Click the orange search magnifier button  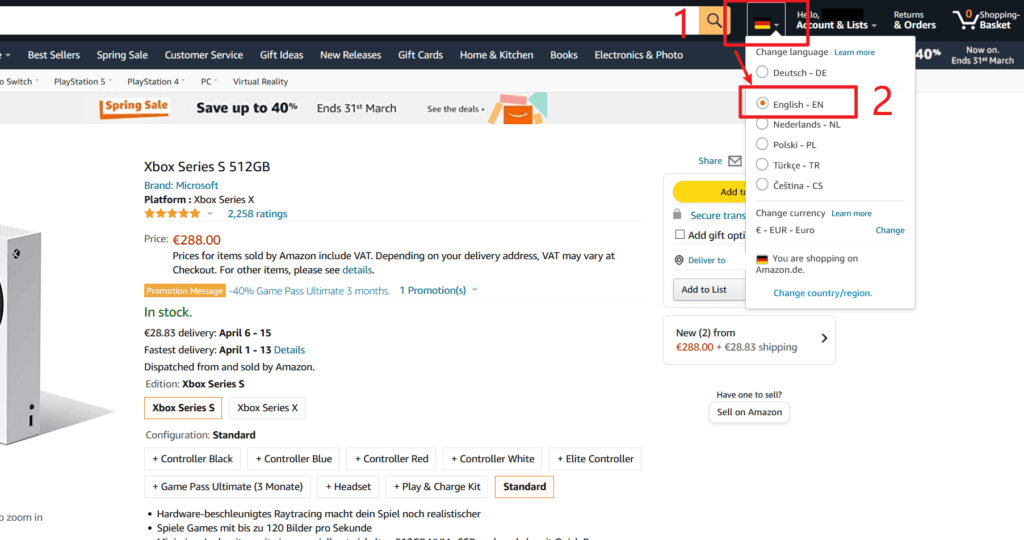[x=713, y=20]
